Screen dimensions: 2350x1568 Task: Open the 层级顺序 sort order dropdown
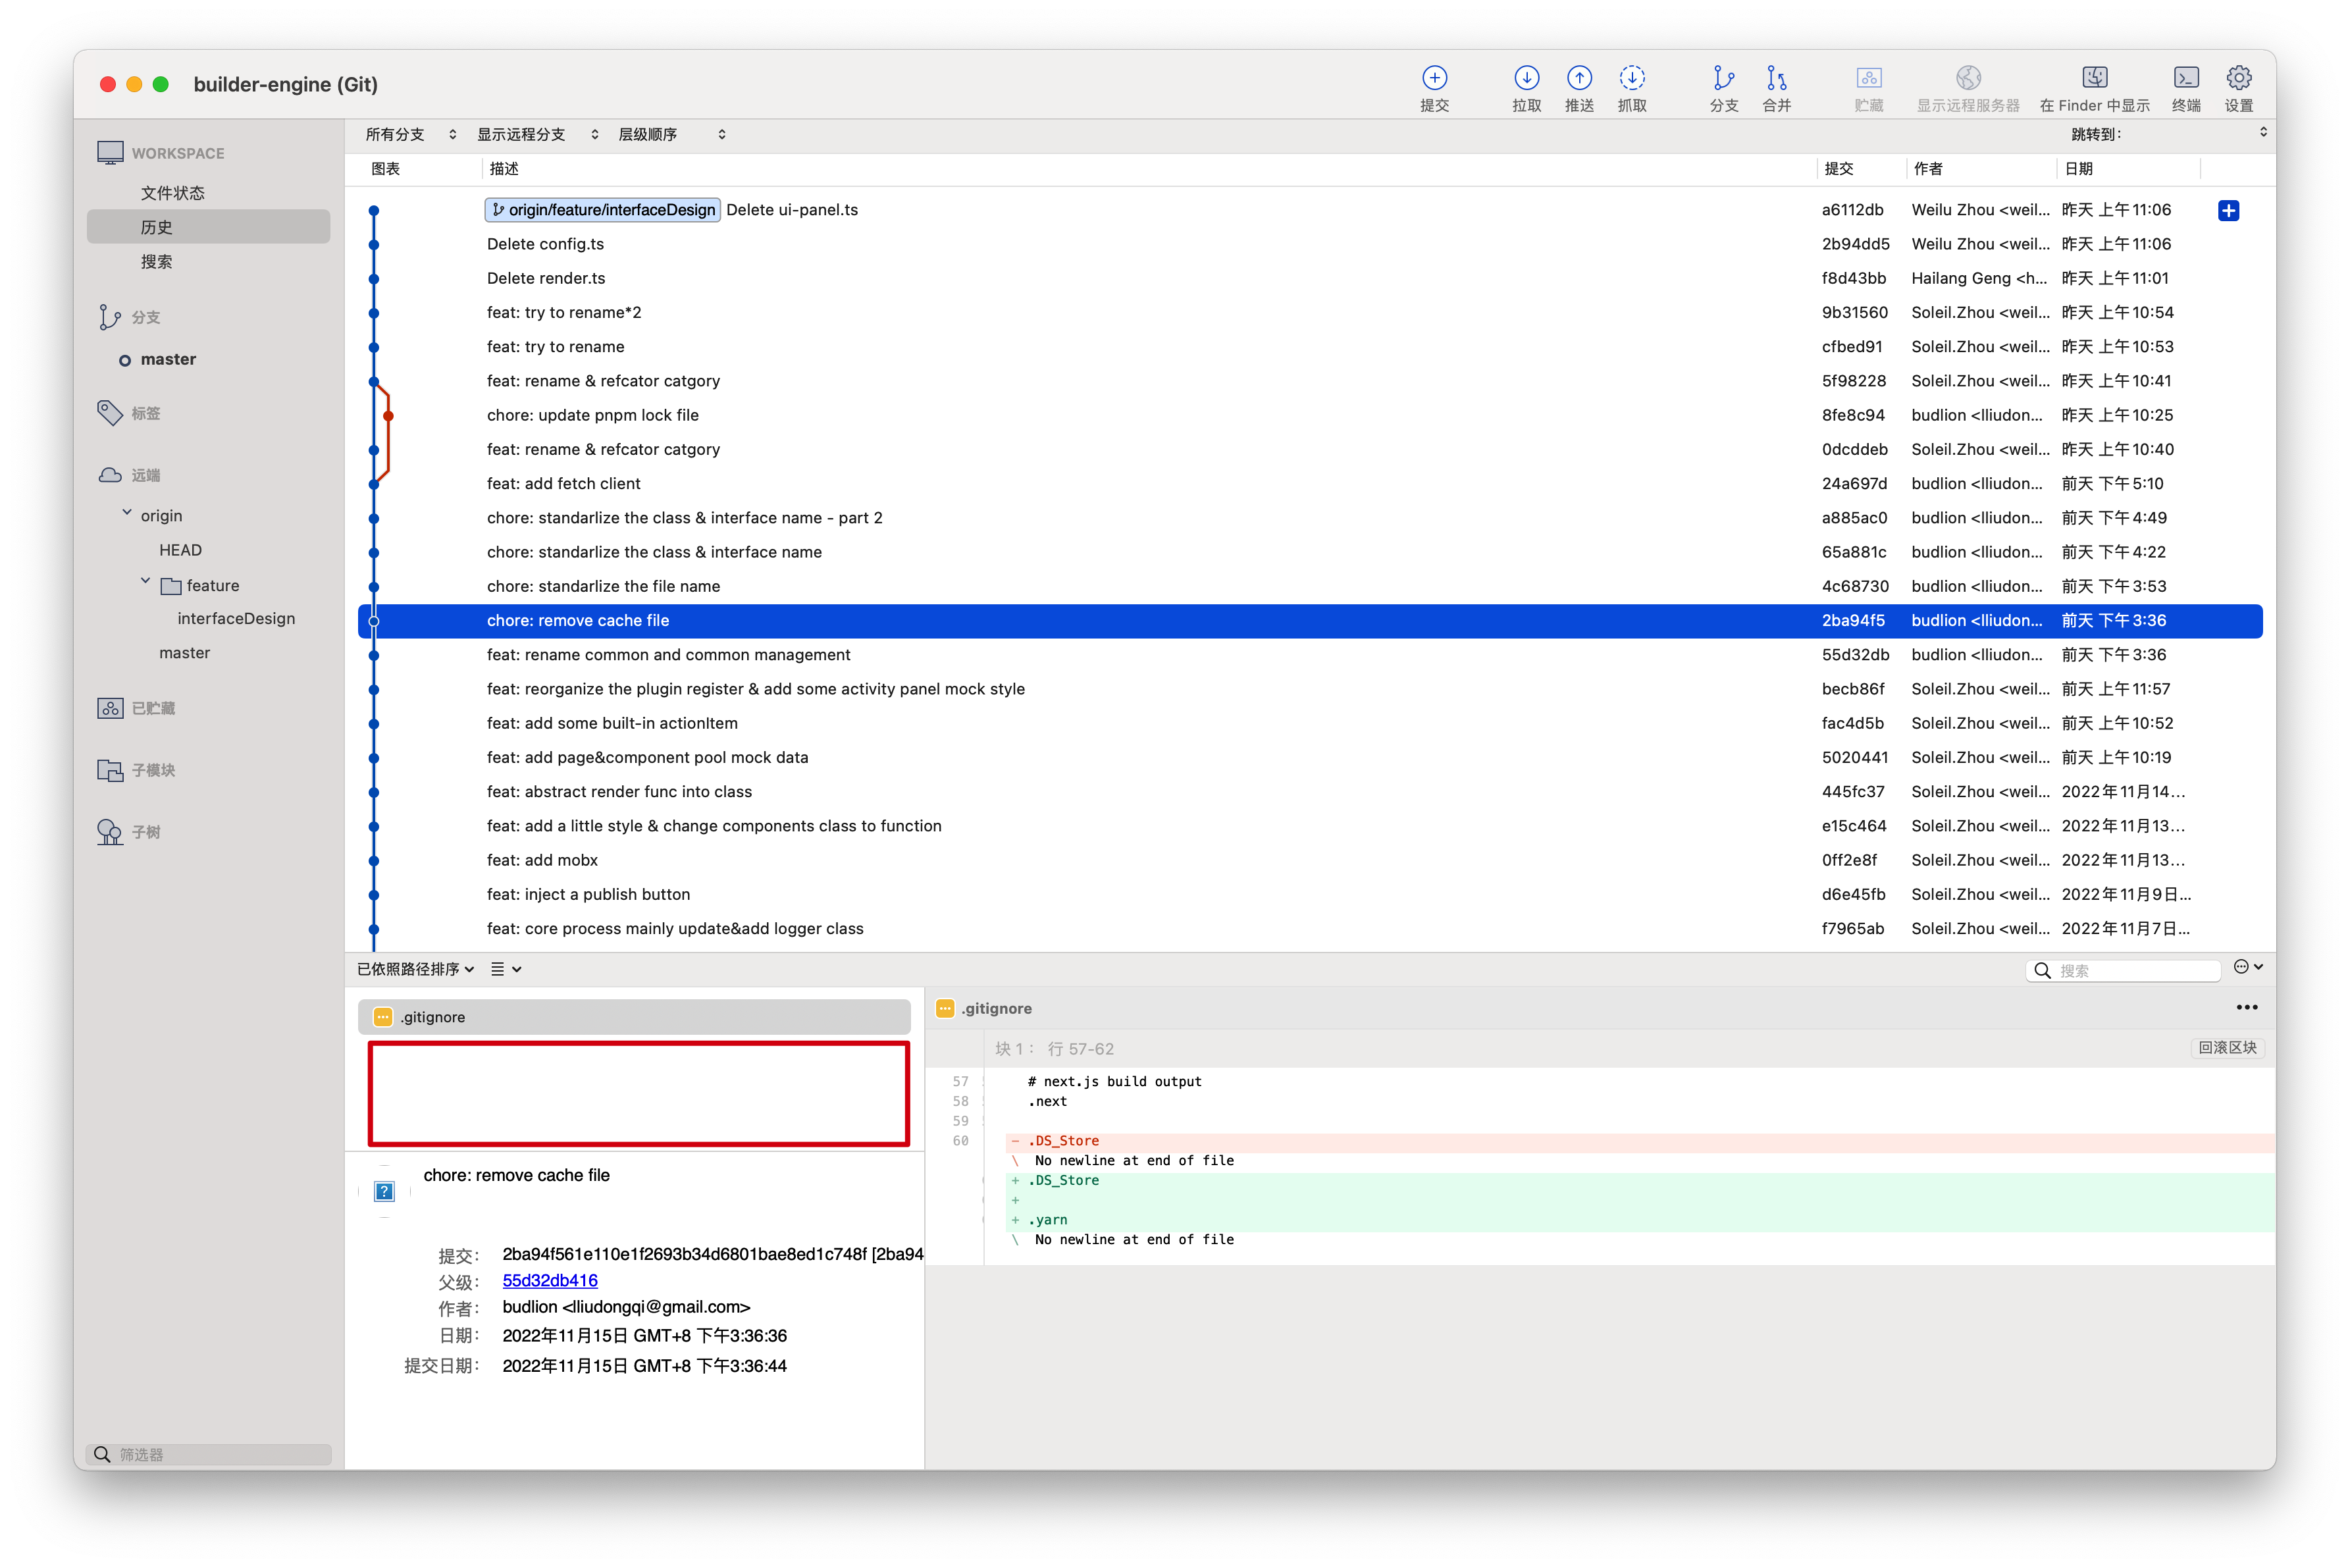tap(671, 134)
